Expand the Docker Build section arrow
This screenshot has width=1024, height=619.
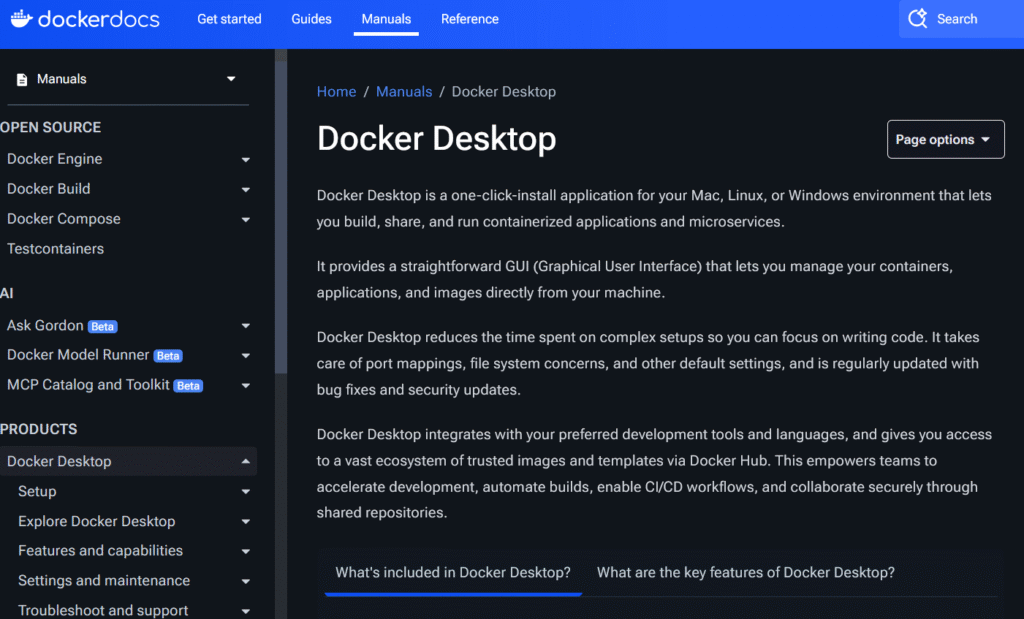246,190
